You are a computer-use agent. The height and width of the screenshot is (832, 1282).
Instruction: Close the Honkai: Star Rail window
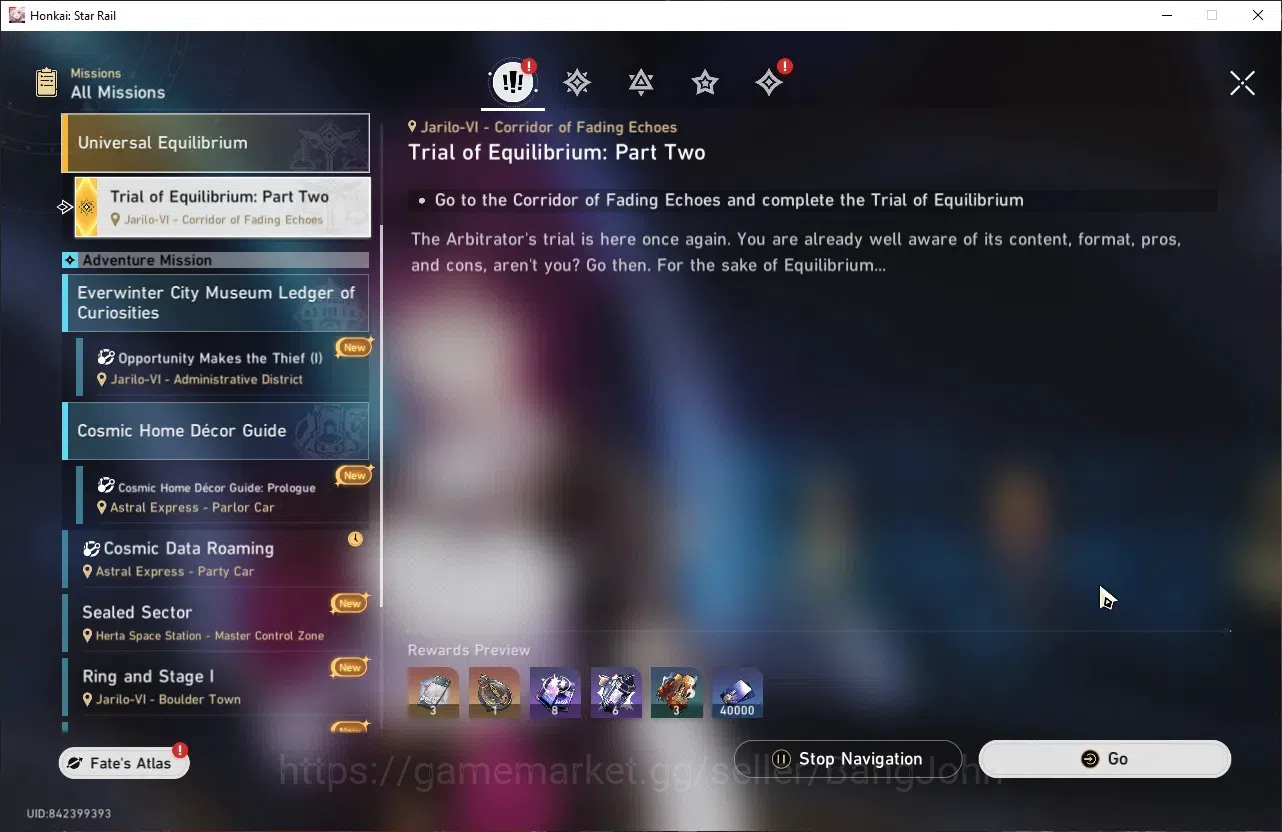[x=1258, y=15]
